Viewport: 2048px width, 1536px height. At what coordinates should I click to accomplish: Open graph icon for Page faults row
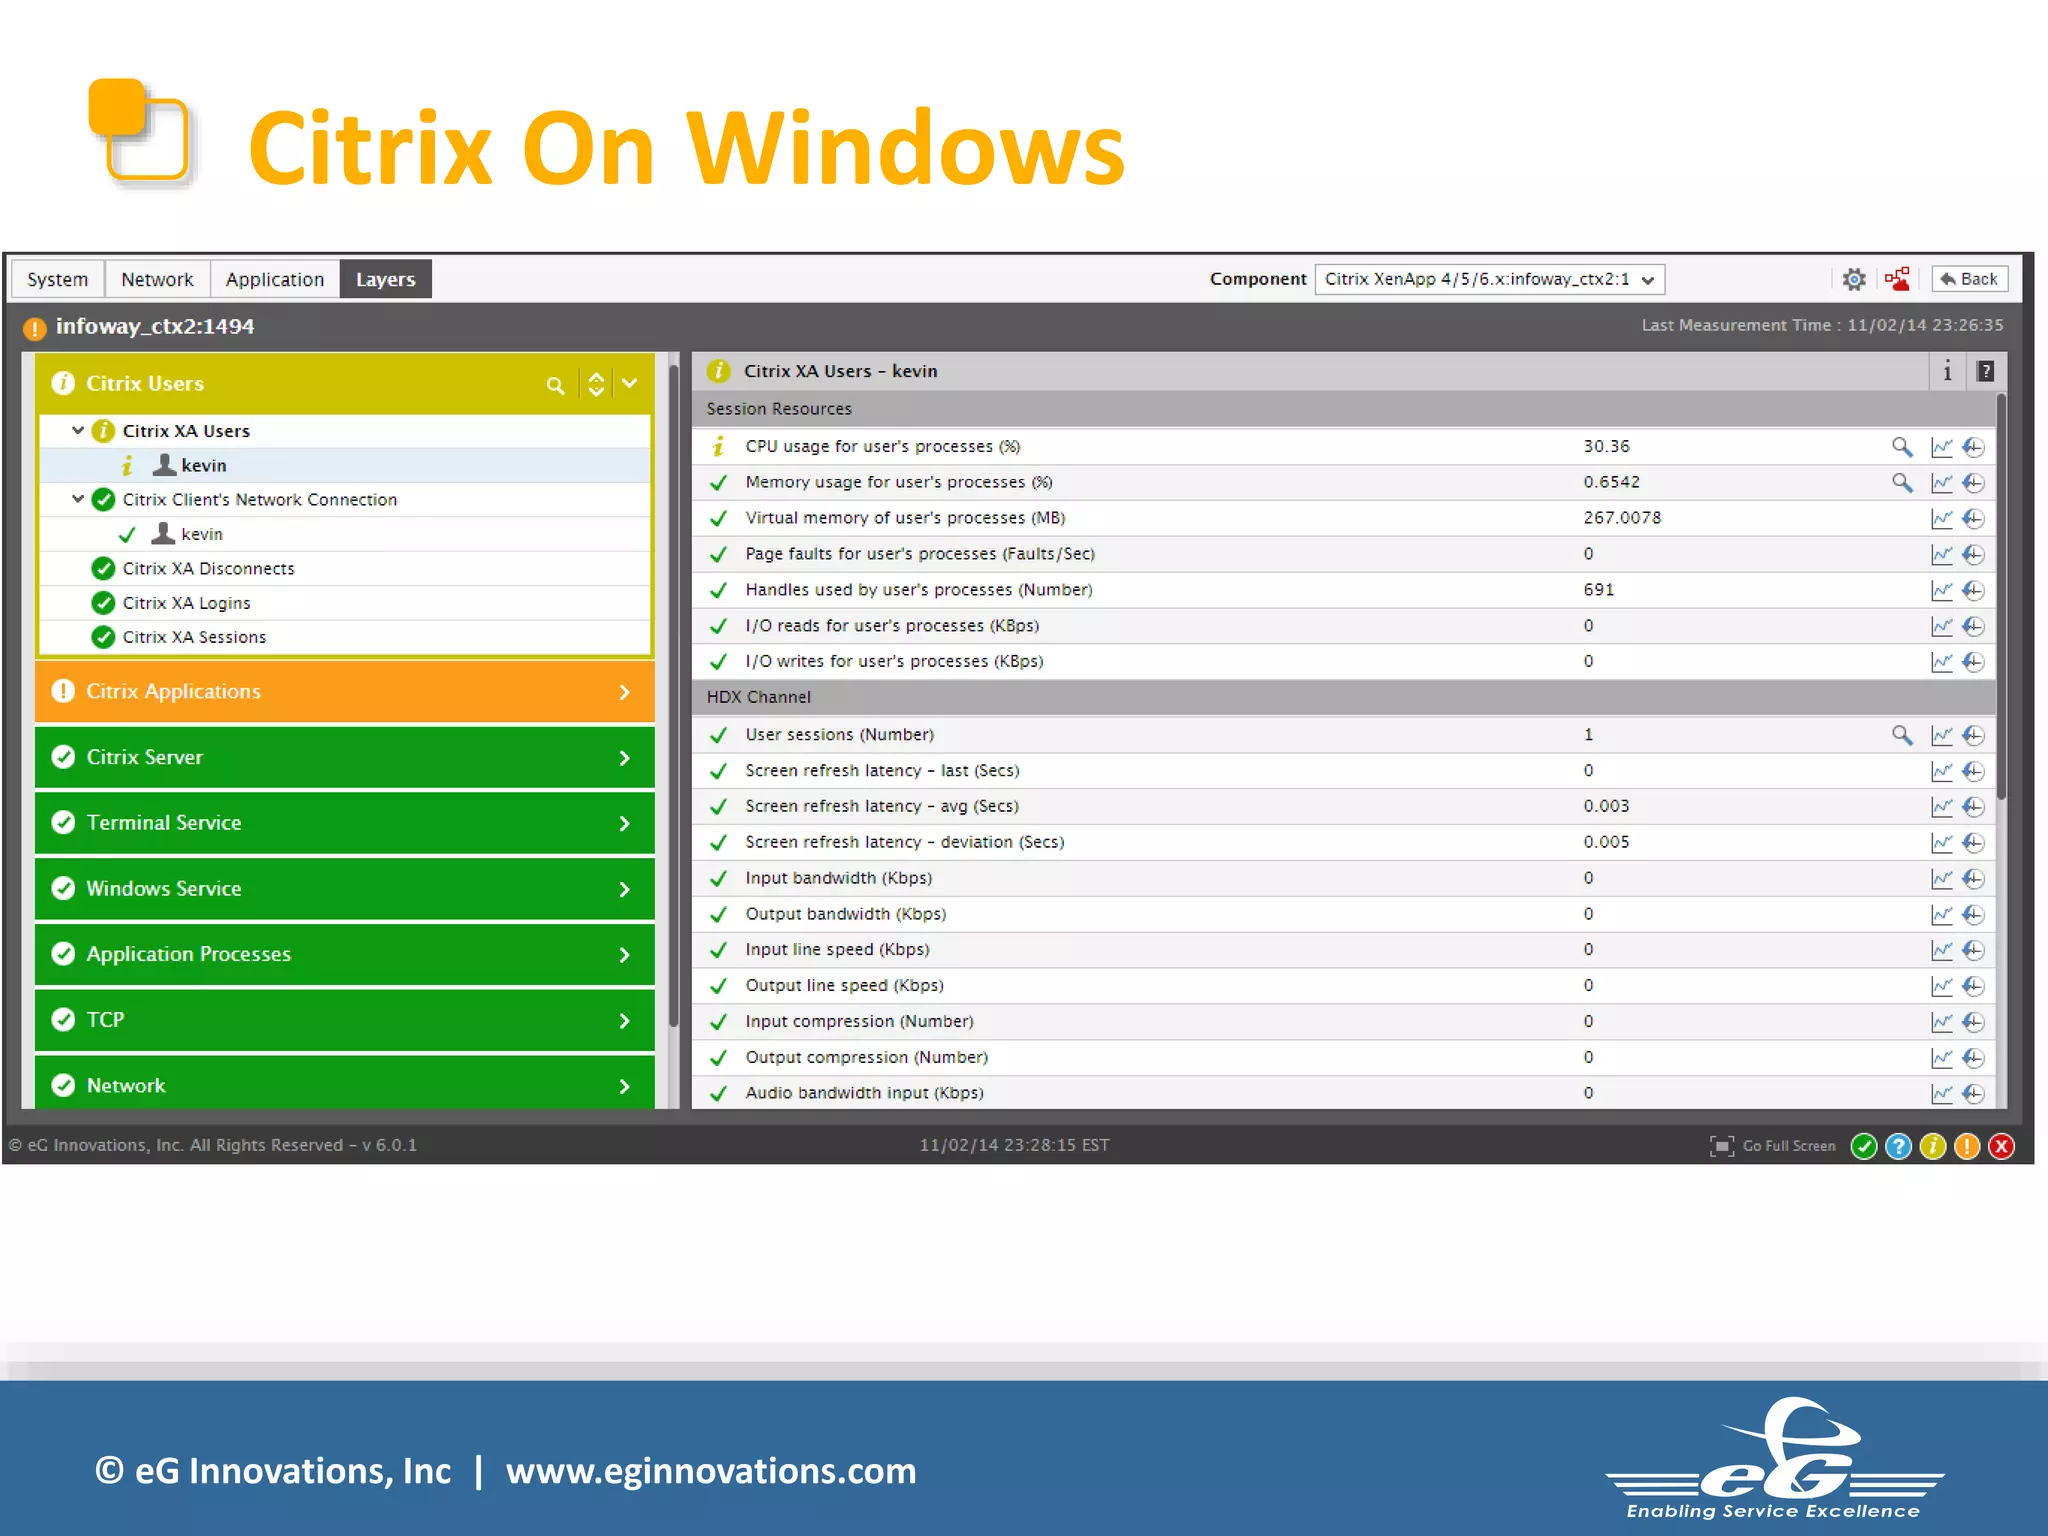click(1942, 554)
